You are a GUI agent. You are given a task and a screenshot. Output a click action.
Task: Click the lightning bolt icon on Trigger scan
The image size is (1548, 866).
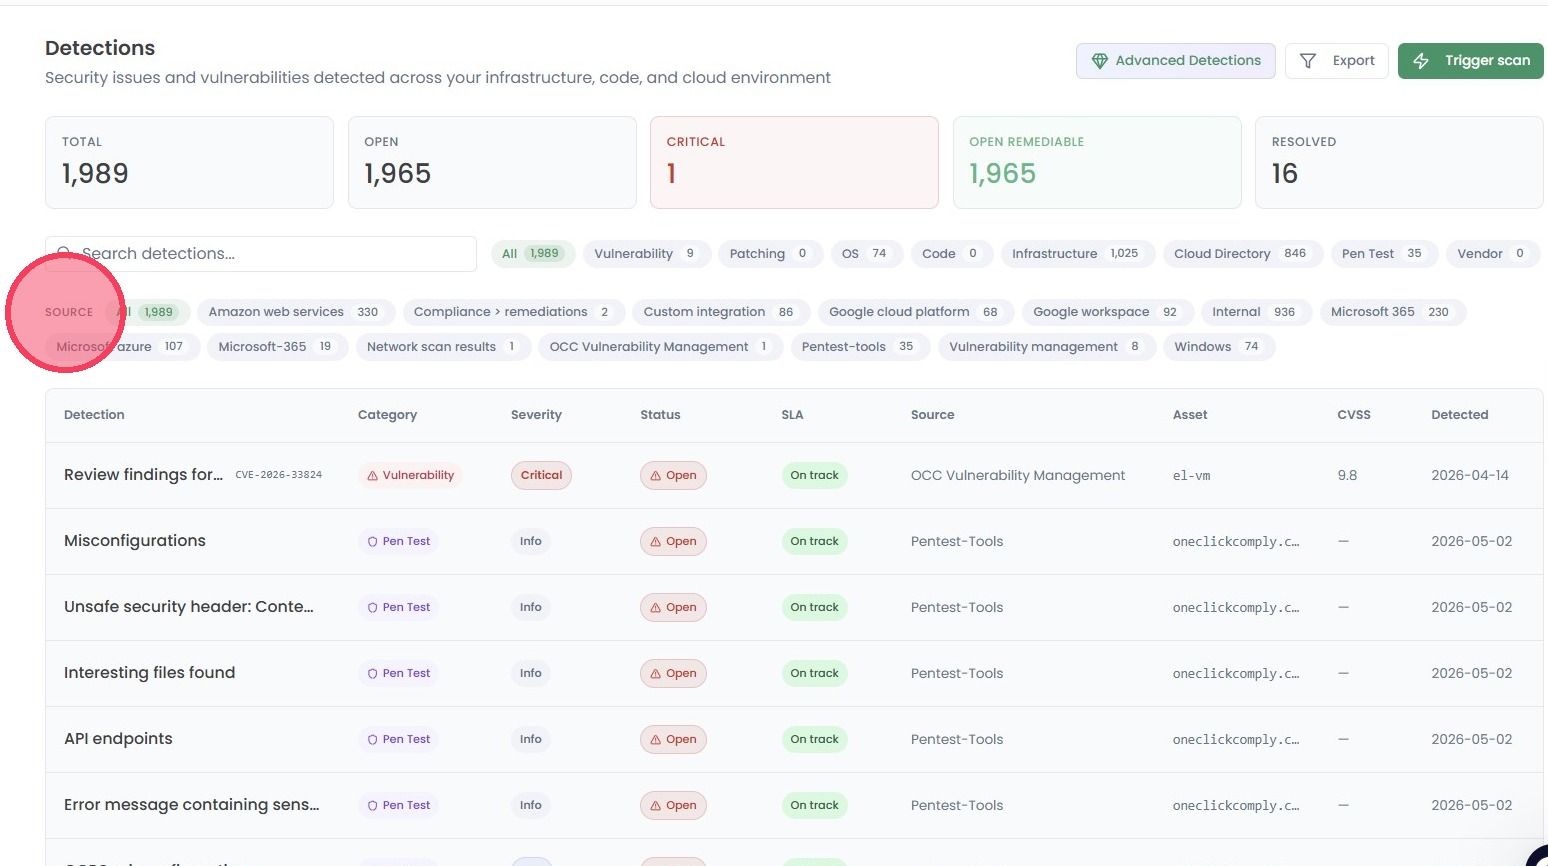(1420, 61)
